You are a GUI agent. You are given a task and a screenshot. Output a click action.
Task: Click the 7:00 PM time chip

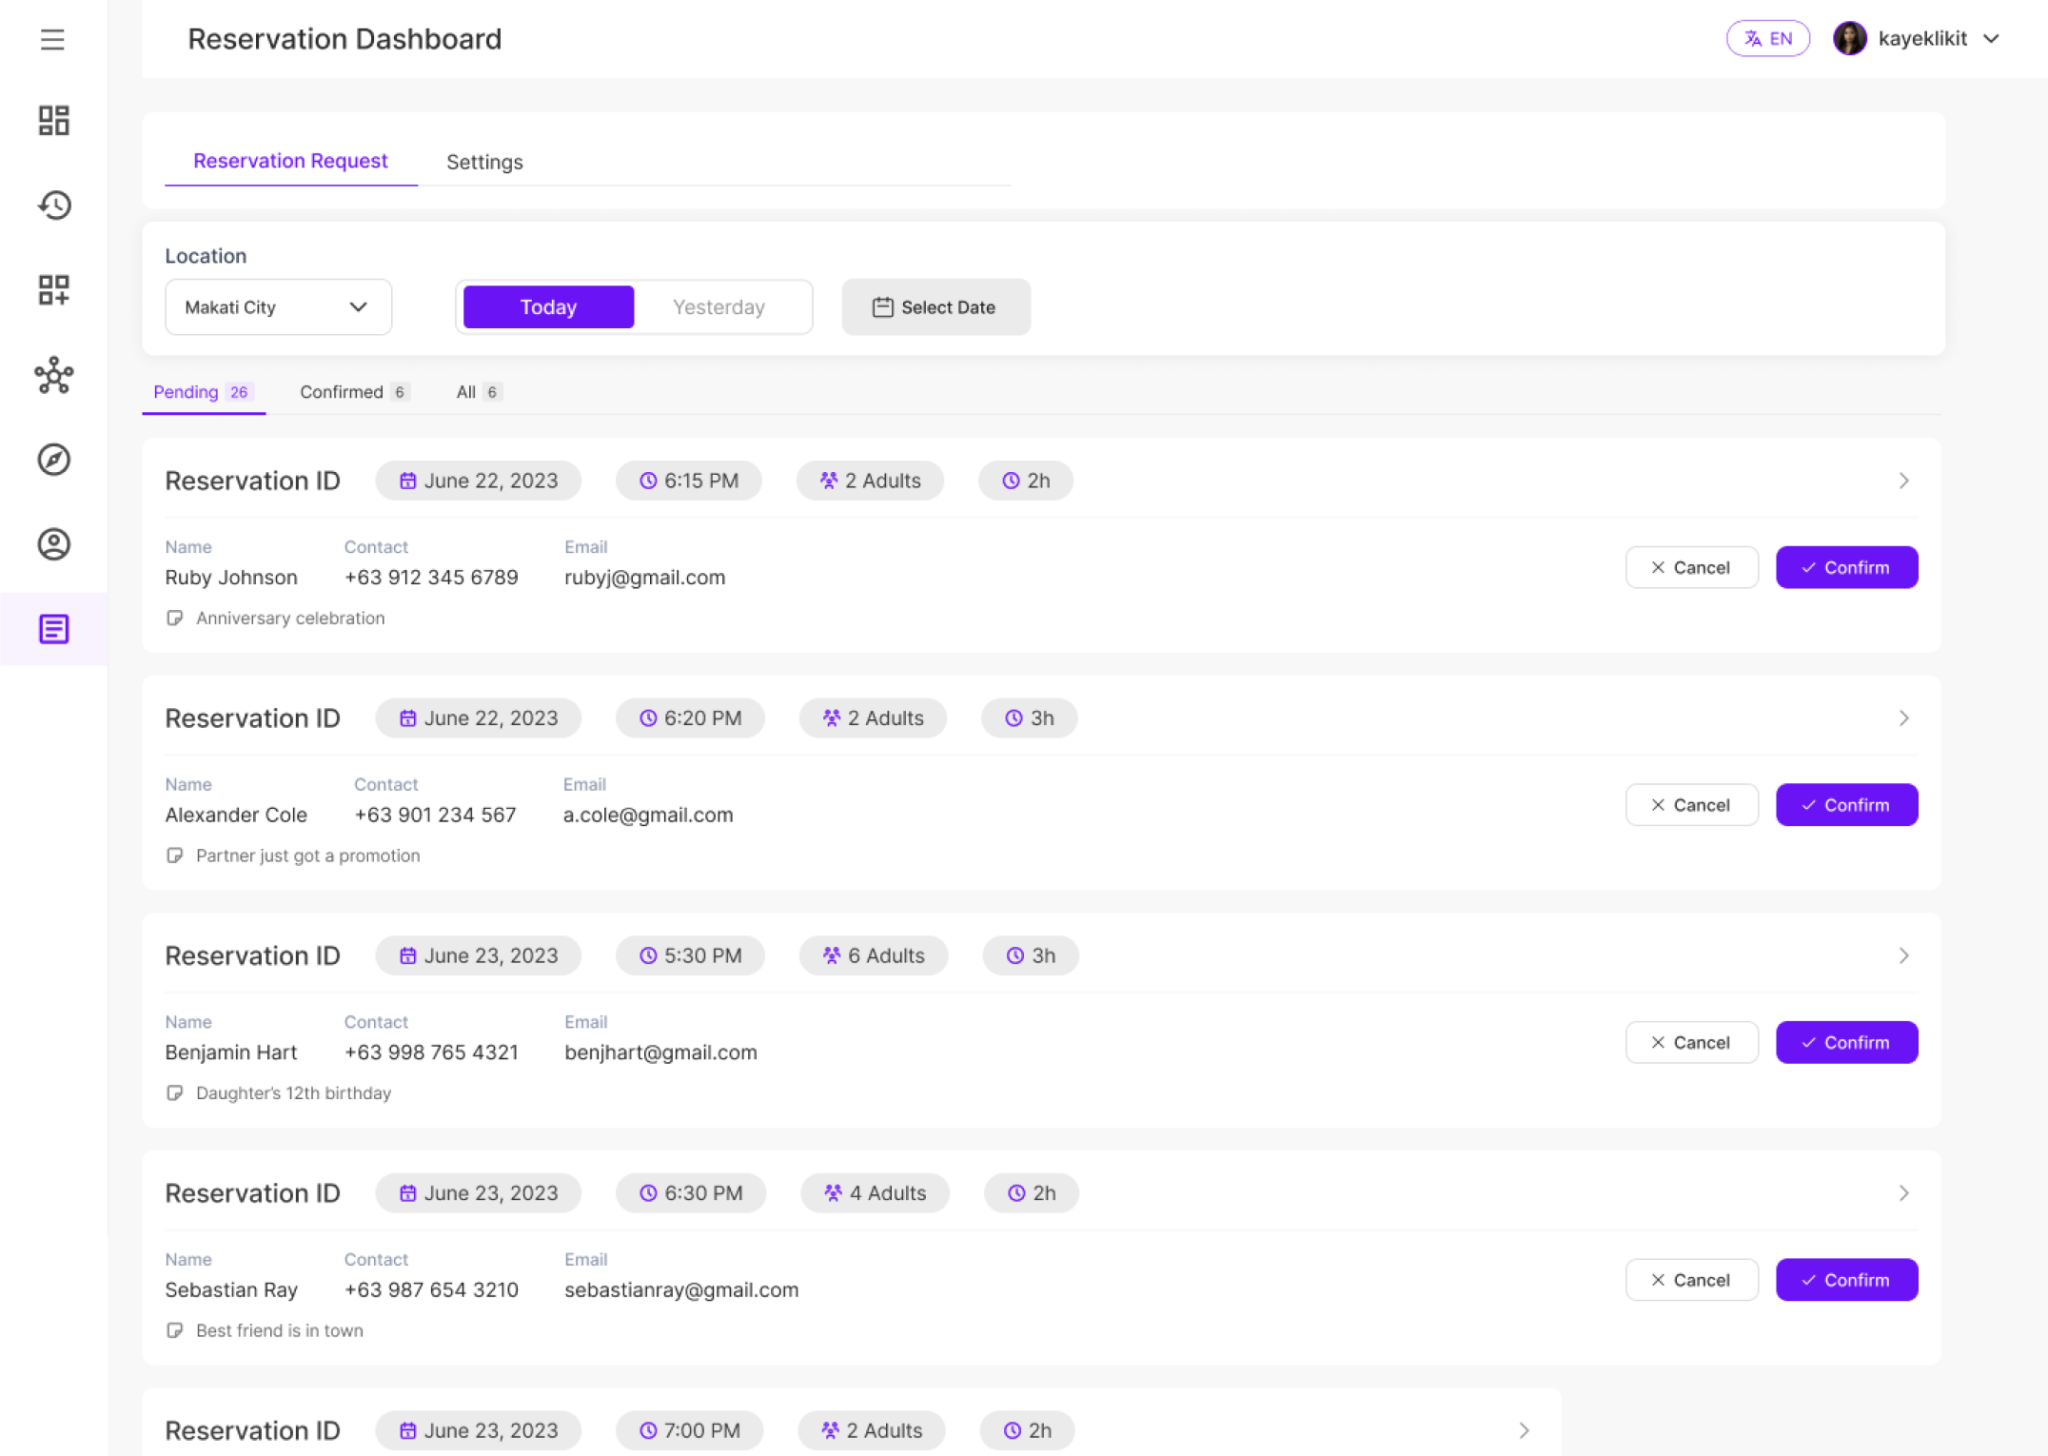point(690,1431)
